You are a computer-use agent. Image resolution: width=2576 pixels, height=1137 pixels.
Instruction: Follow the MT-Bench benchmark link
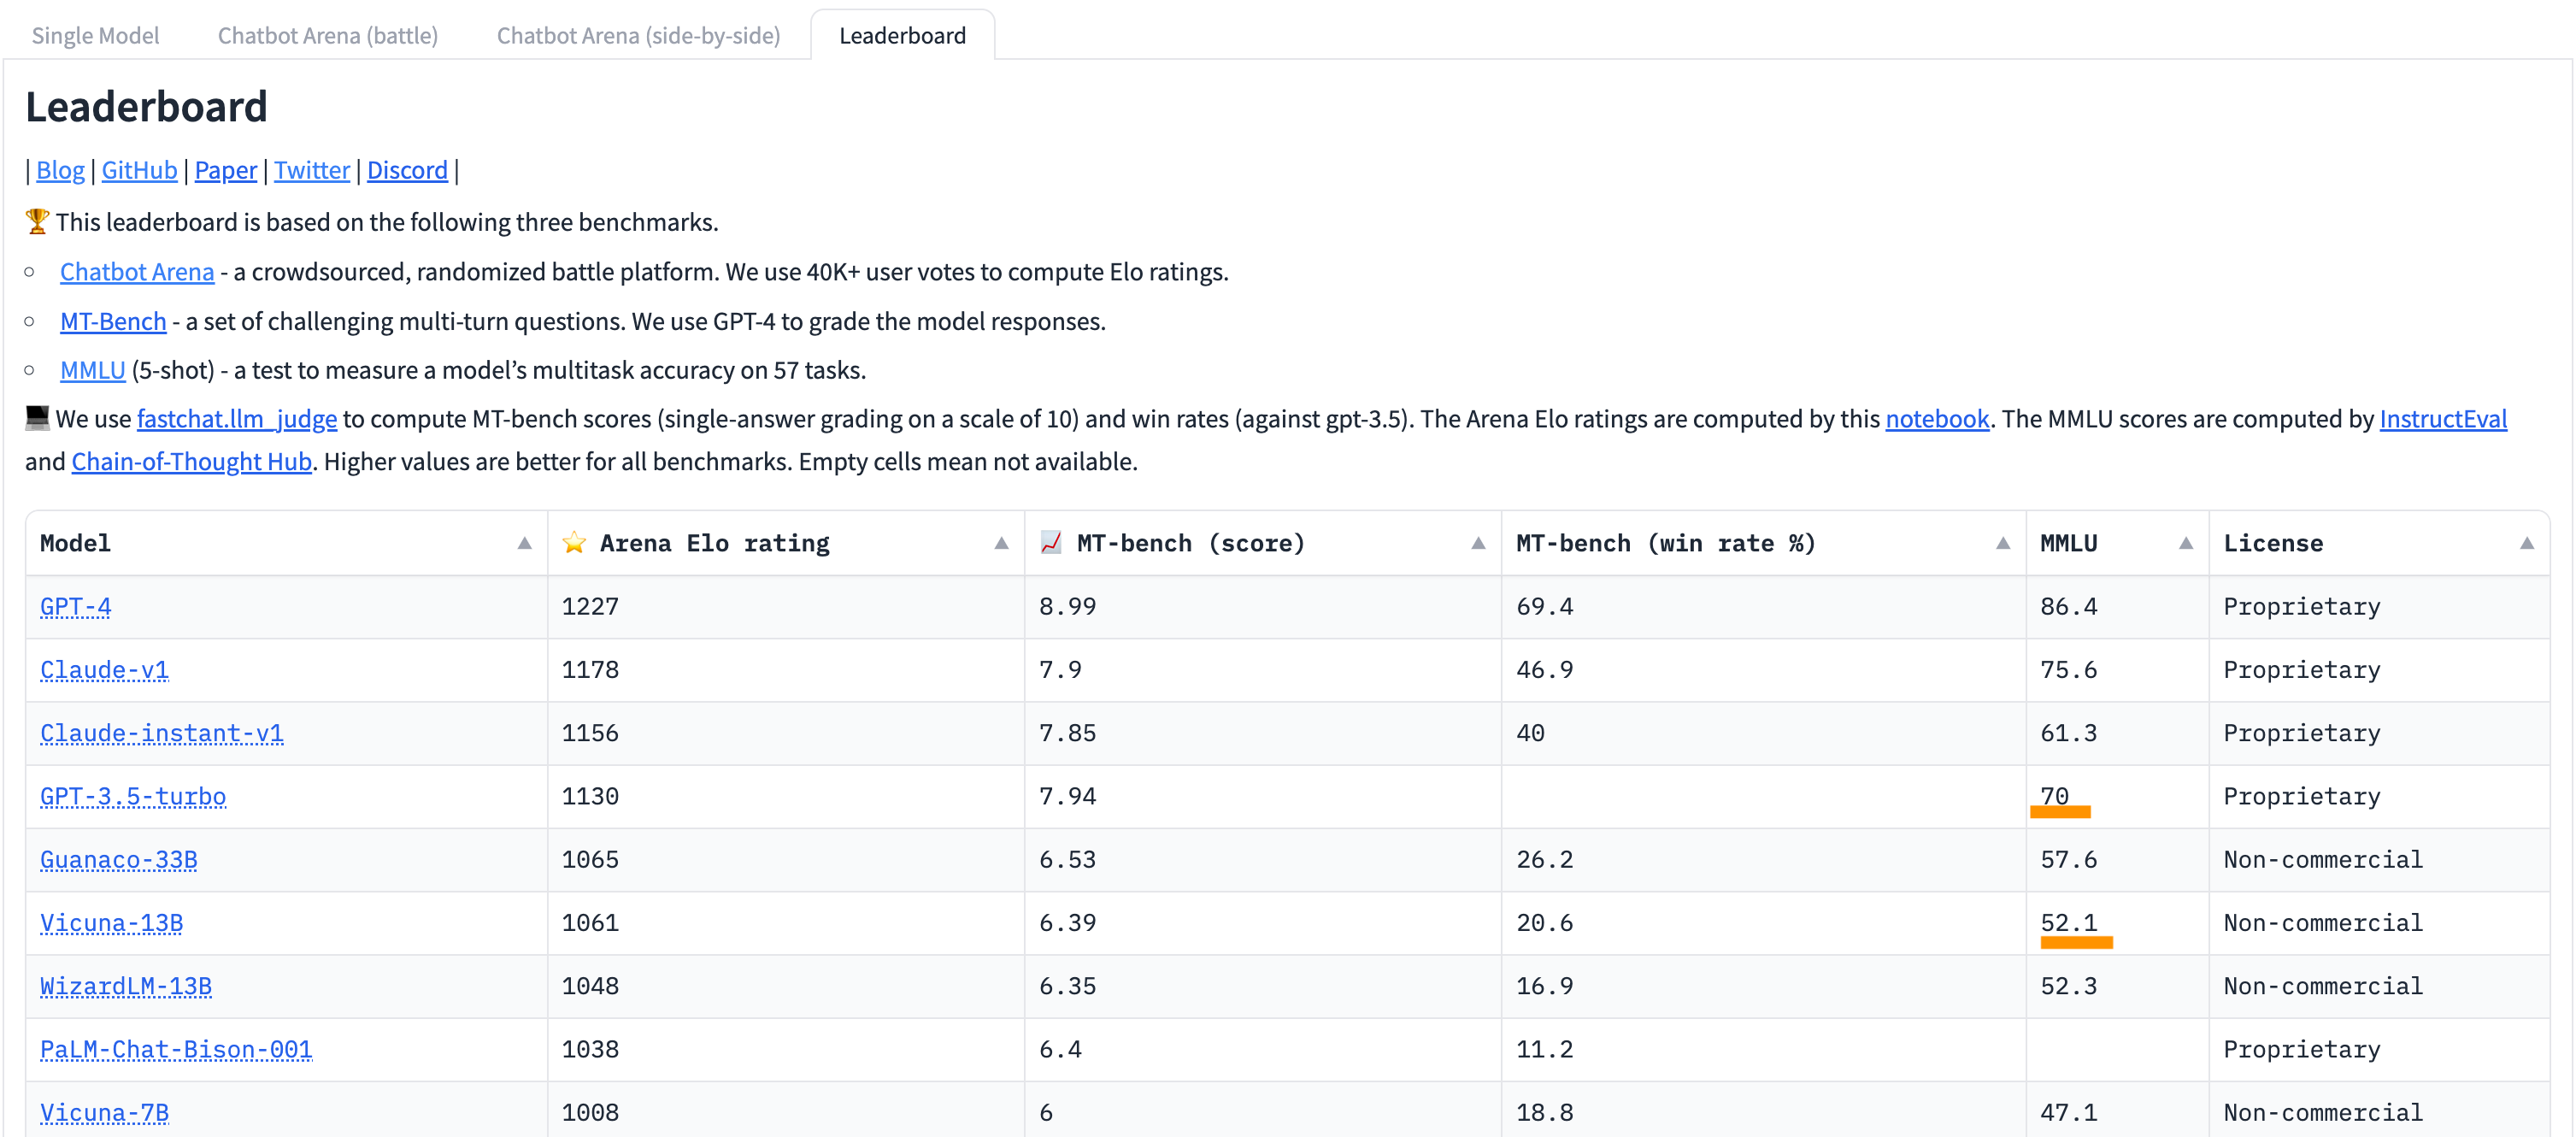point(113,321)
